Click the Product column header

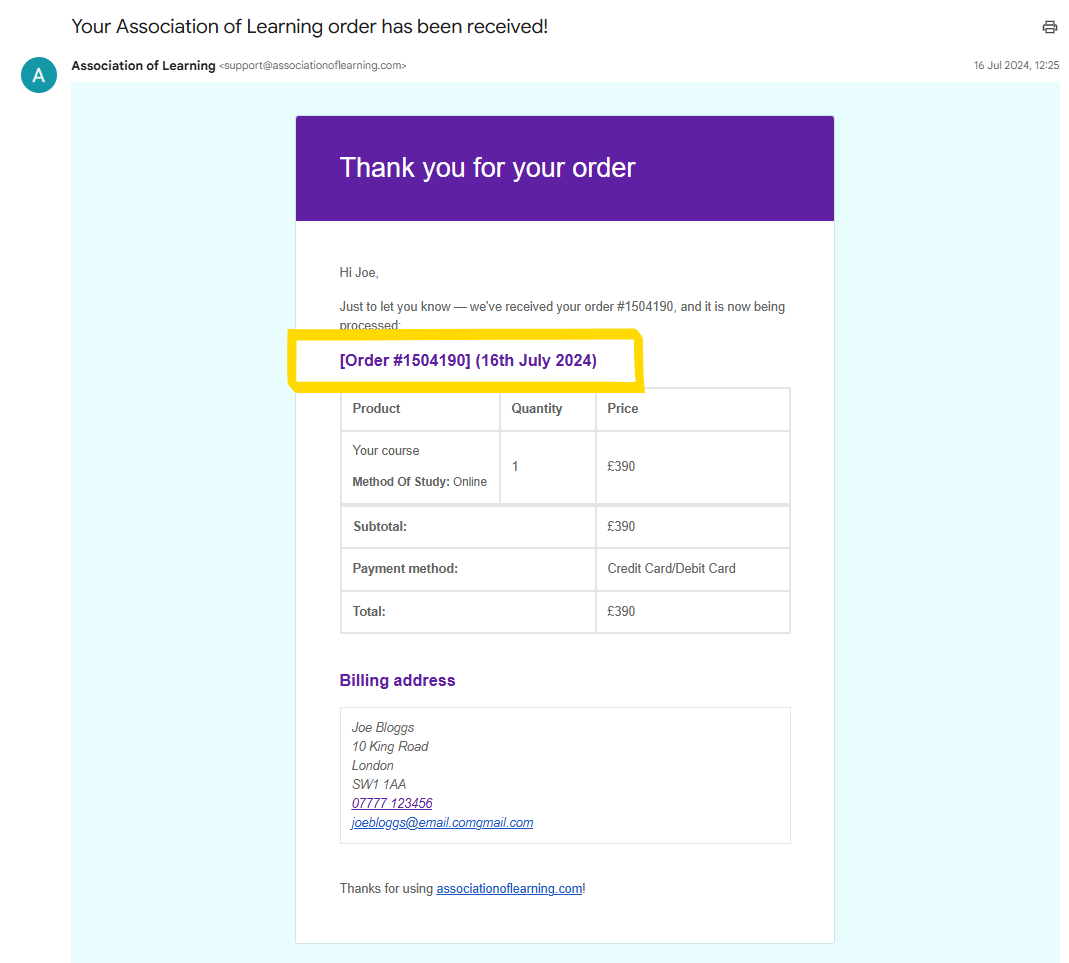[x=377, y=409]
